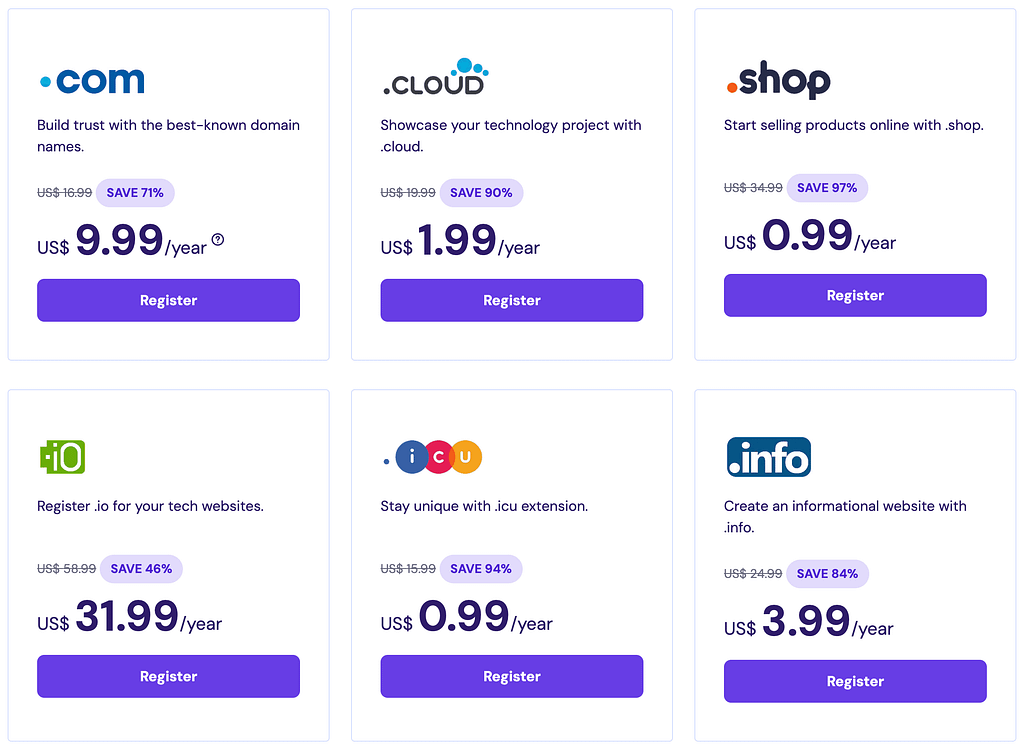
Task: Click the blue .info logo
Action: coord(767,456)
